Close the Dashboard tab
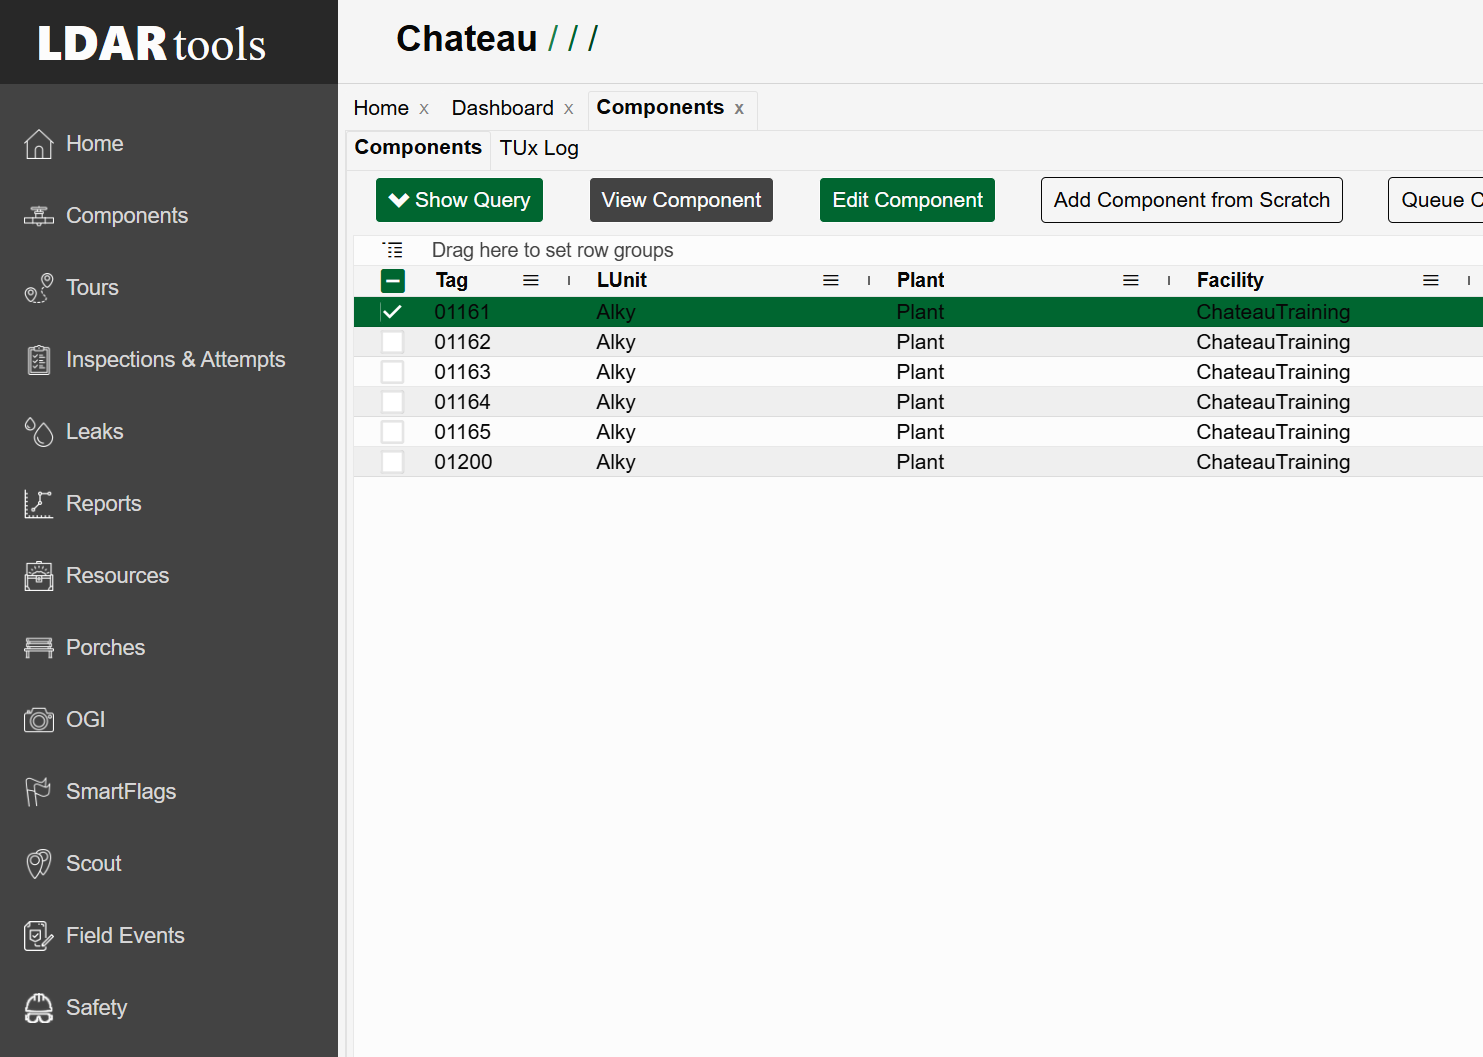This screenshot has height=1057, width=1483. click(568, 109)
